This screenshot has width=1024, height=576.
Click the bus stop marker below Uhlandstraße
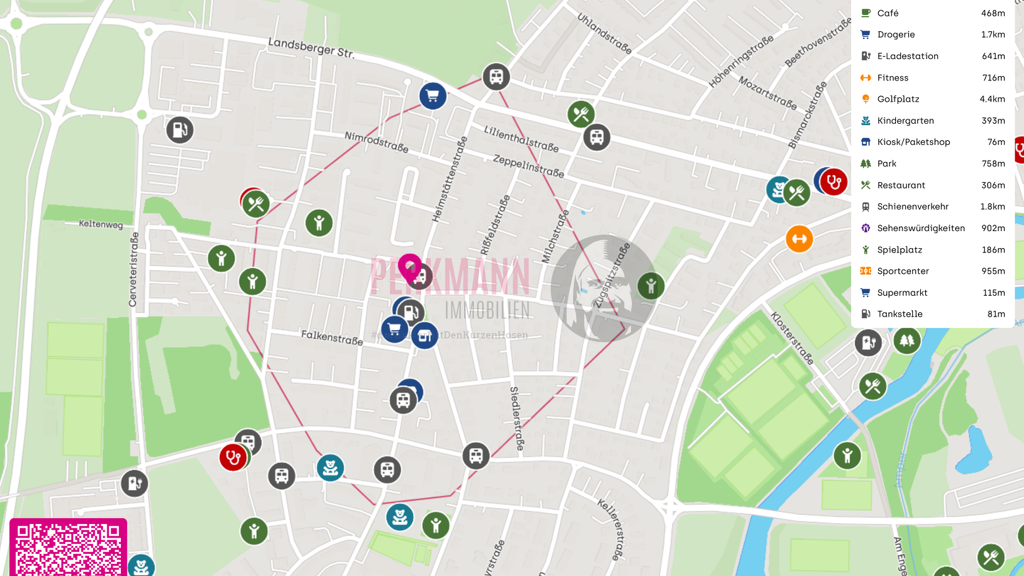[596, 138]
